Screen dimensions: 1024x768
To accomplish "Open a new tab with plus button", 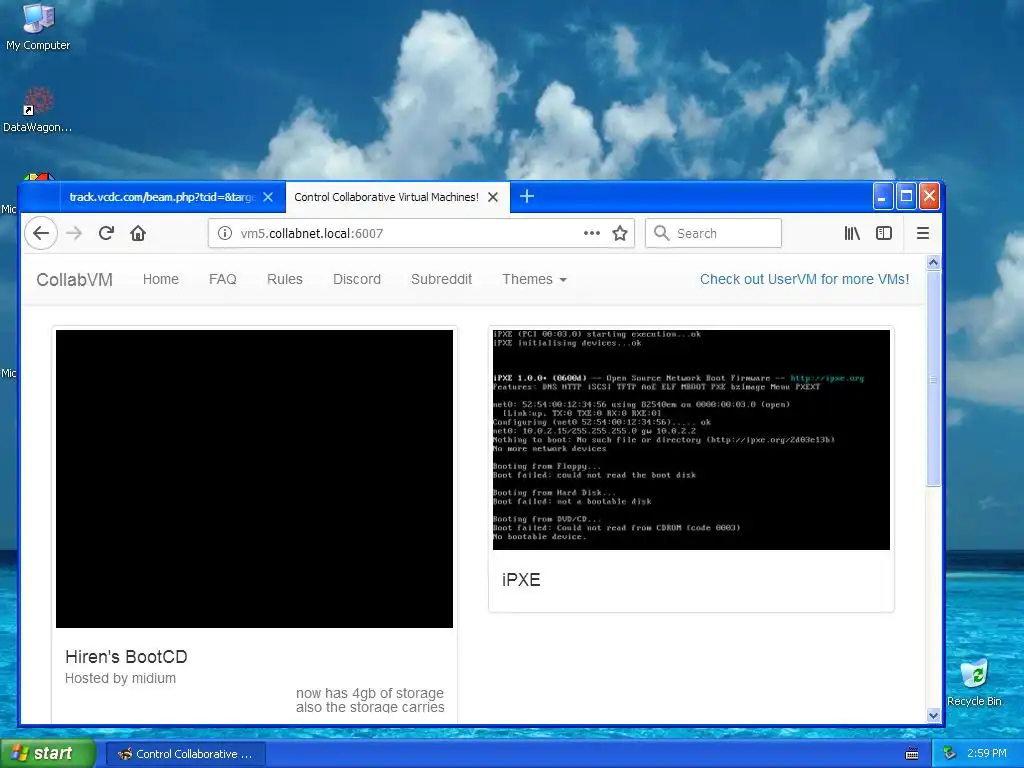I will pyautogui.click(x=527, y=196).
